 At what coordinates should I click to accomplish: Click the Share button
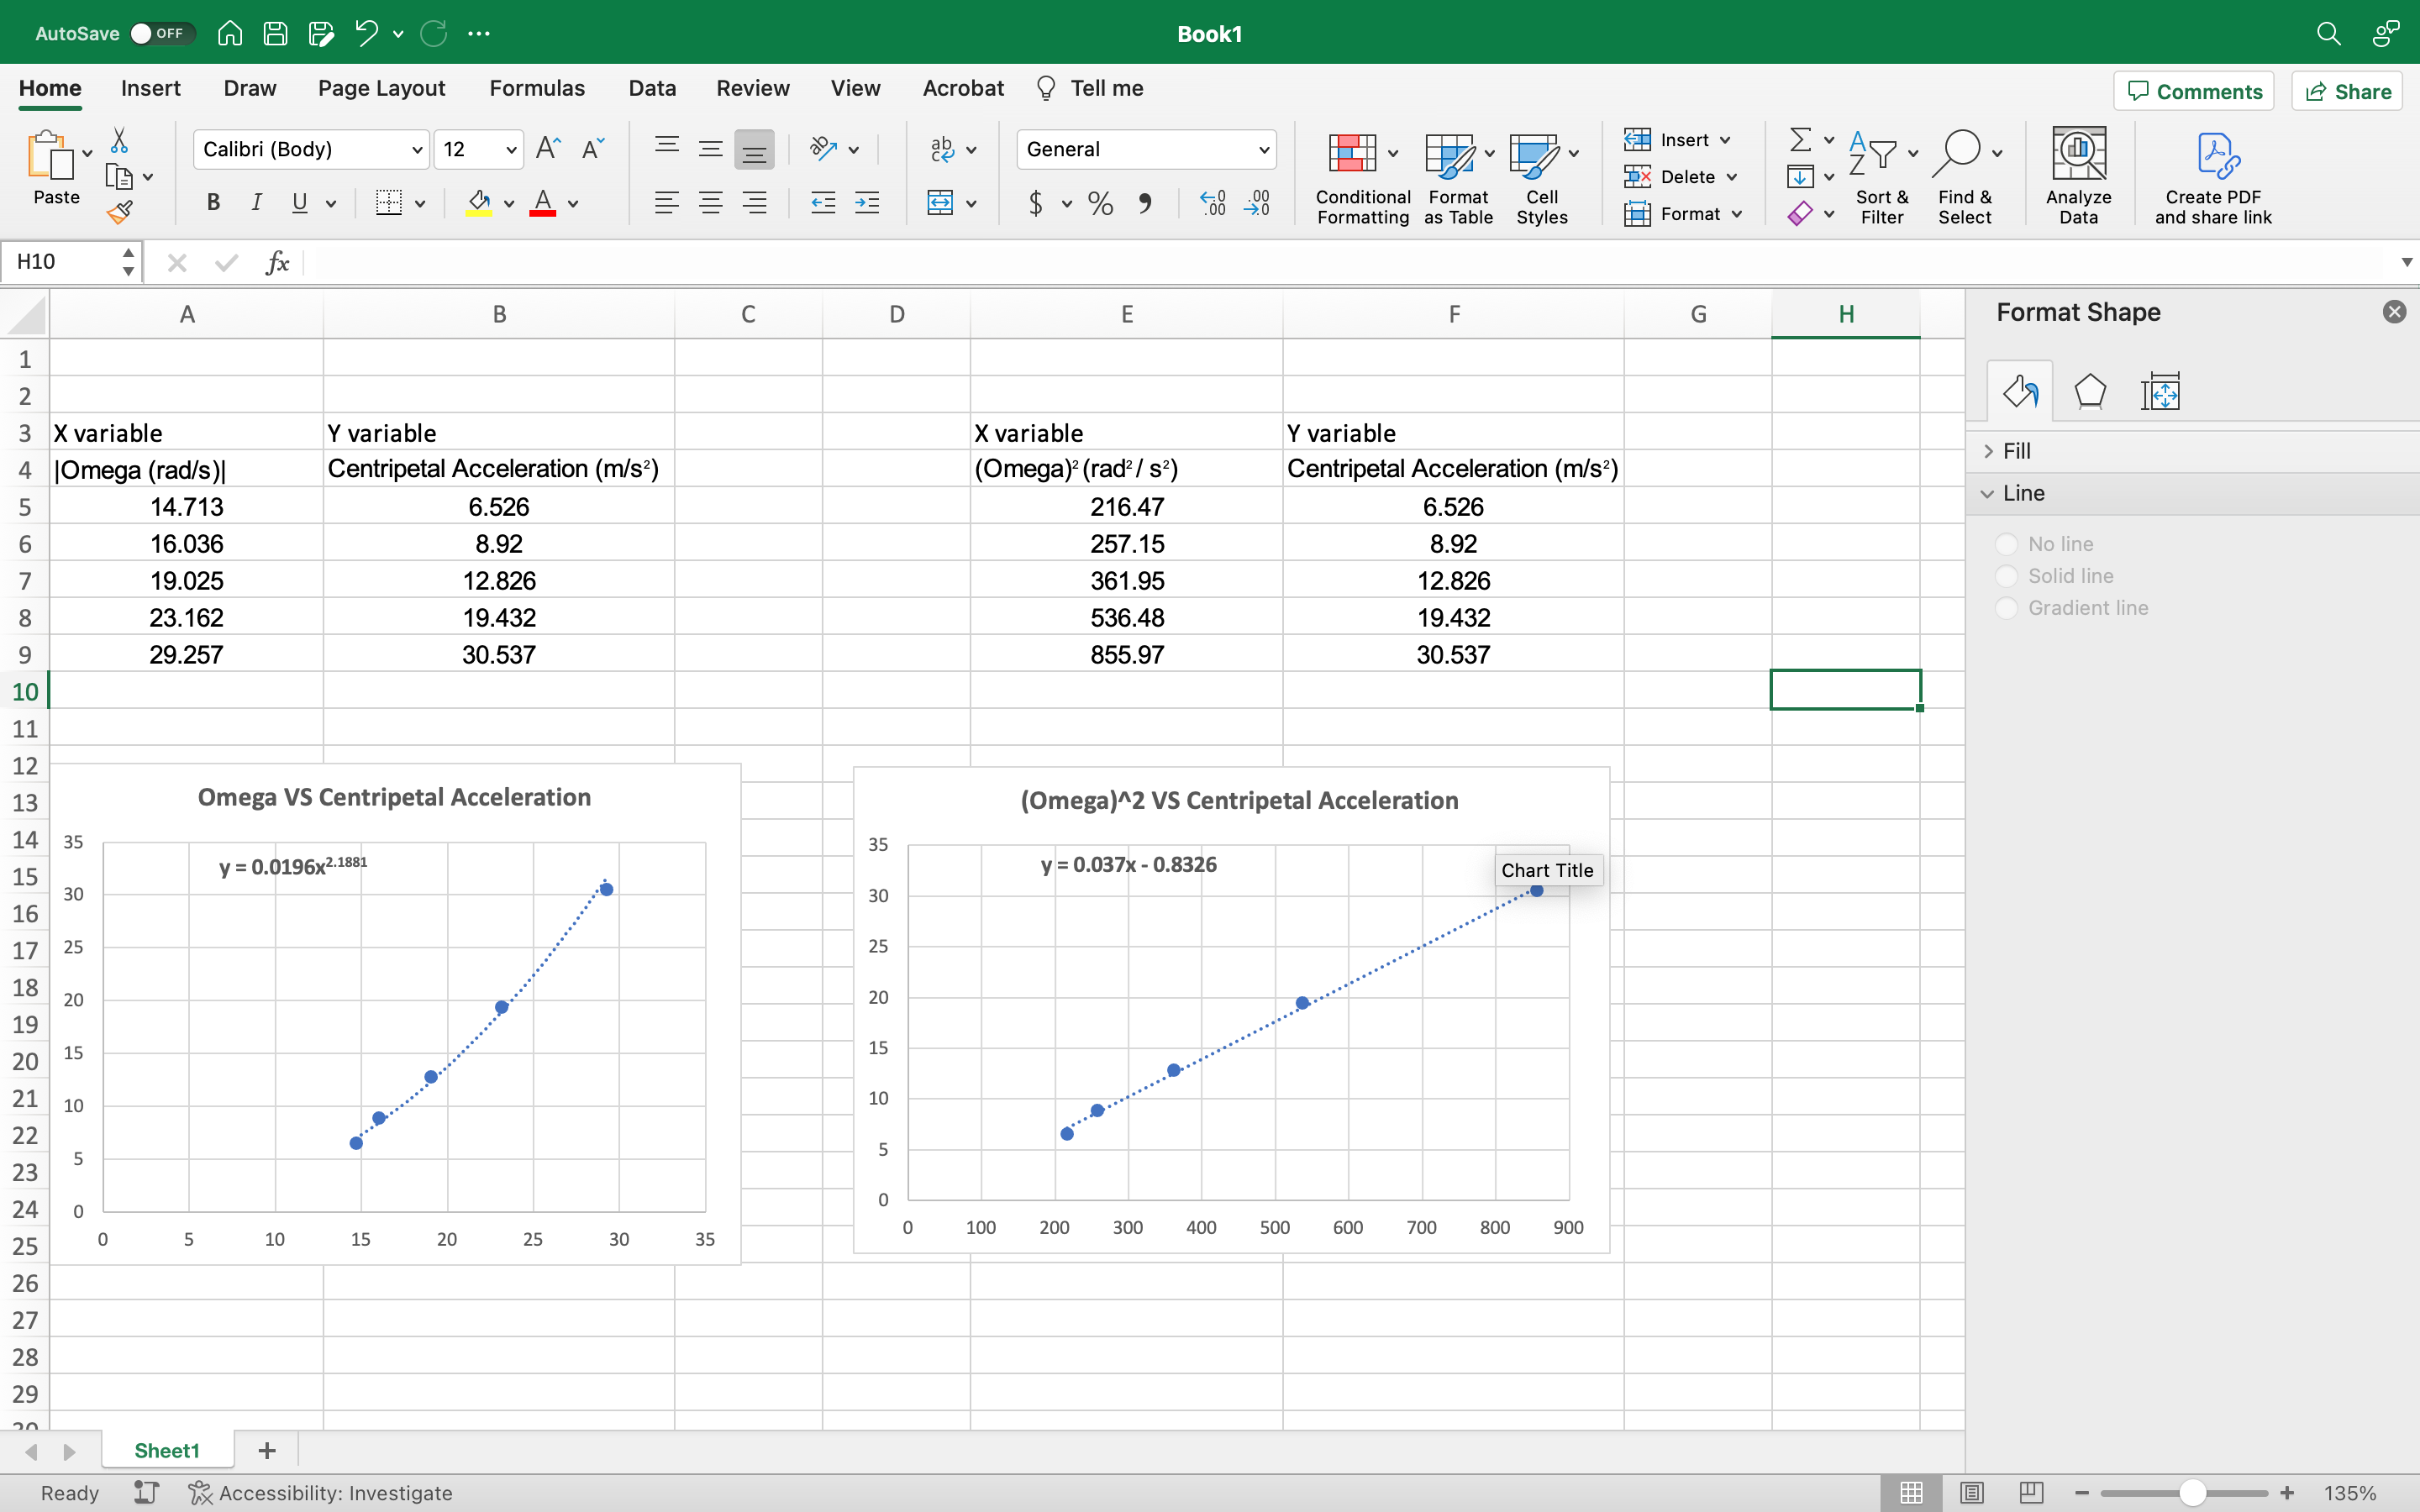coord(2347,91)
